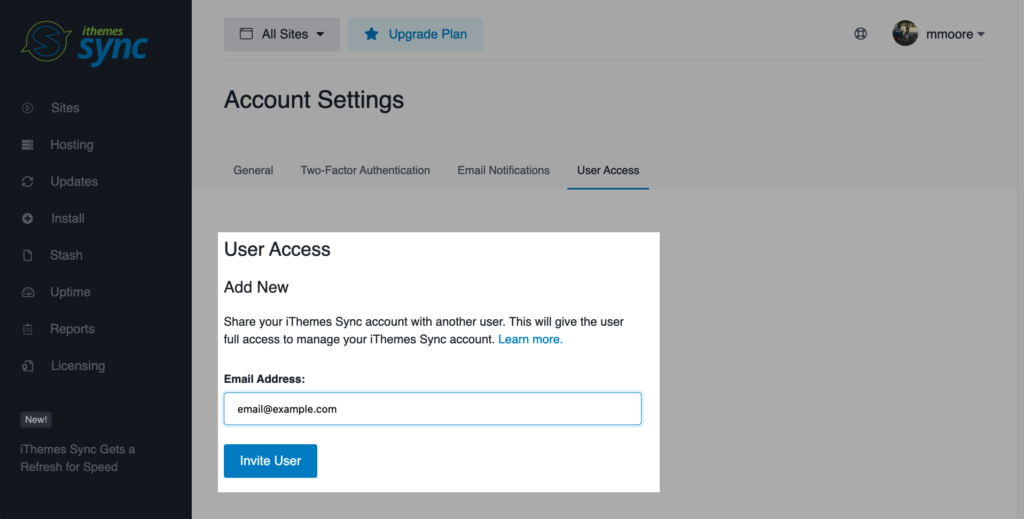This screenshot has height=519, width=1024.
Task: Follow the Learn more link
Action: tap(530, 340)
